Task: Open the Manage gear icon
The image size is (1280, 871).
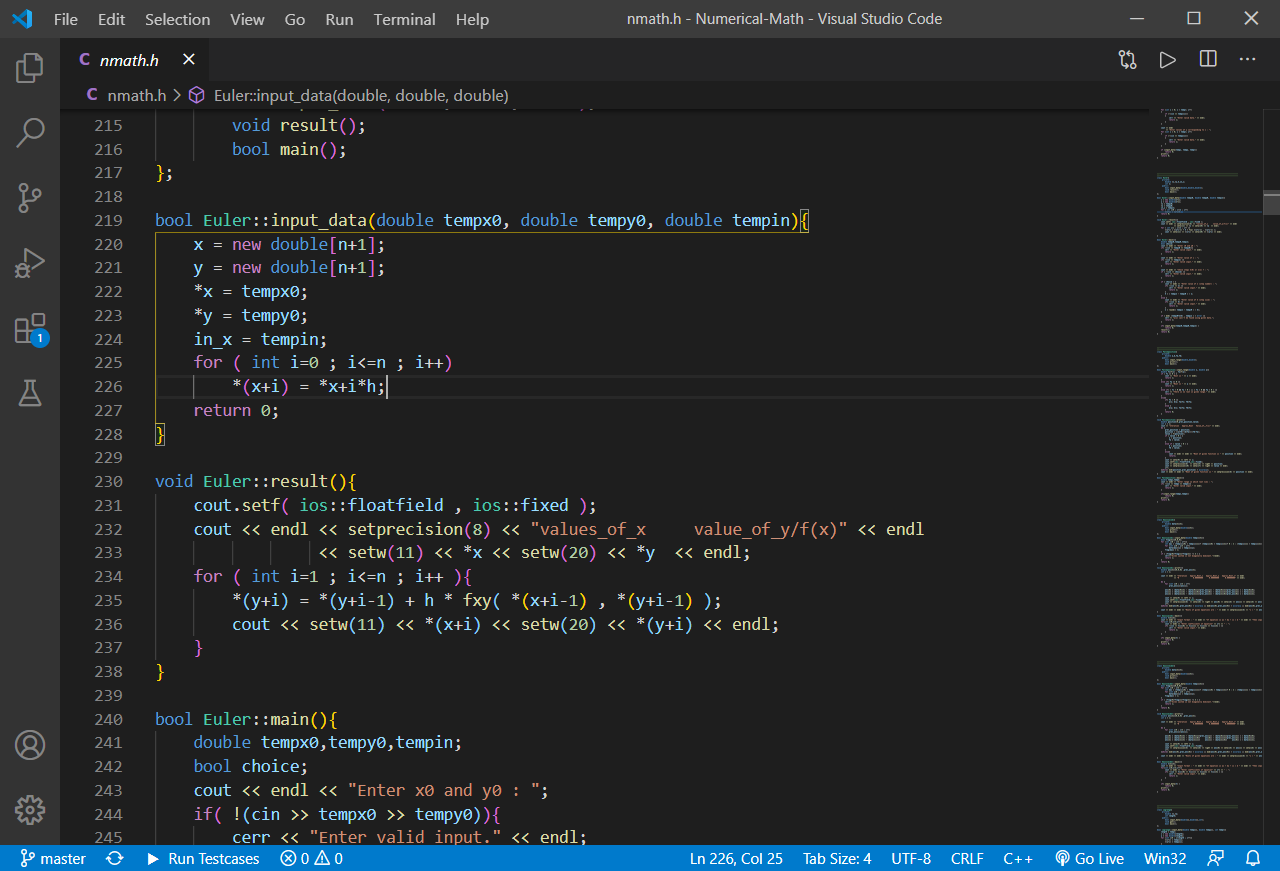Action: point(30,809)
